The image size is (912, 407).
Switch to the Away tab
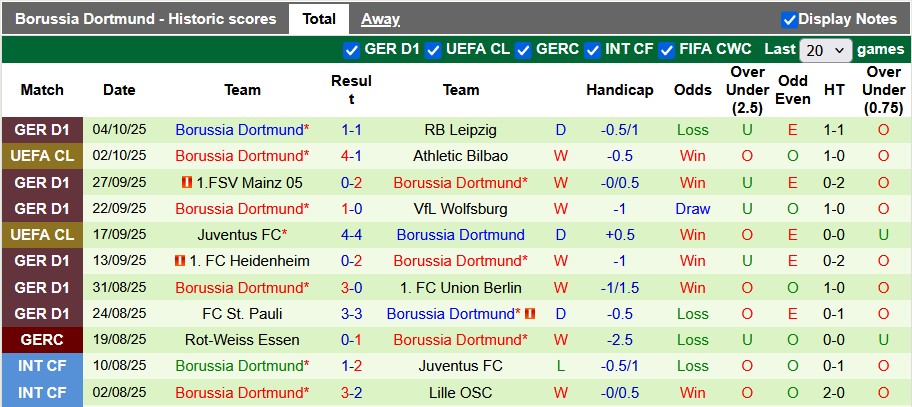coord(380,19)
